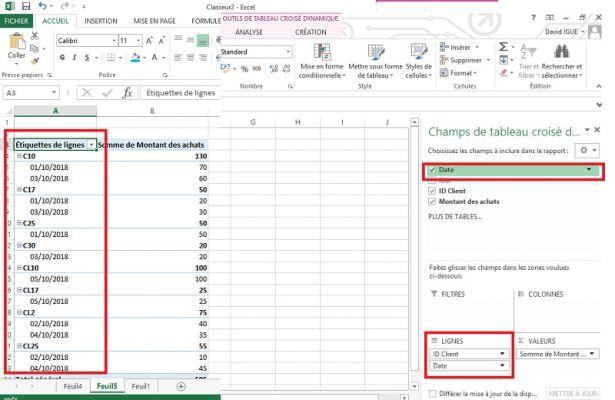Click the formula bar input
Screen dimensions: 615x400
tap(180, 93)
